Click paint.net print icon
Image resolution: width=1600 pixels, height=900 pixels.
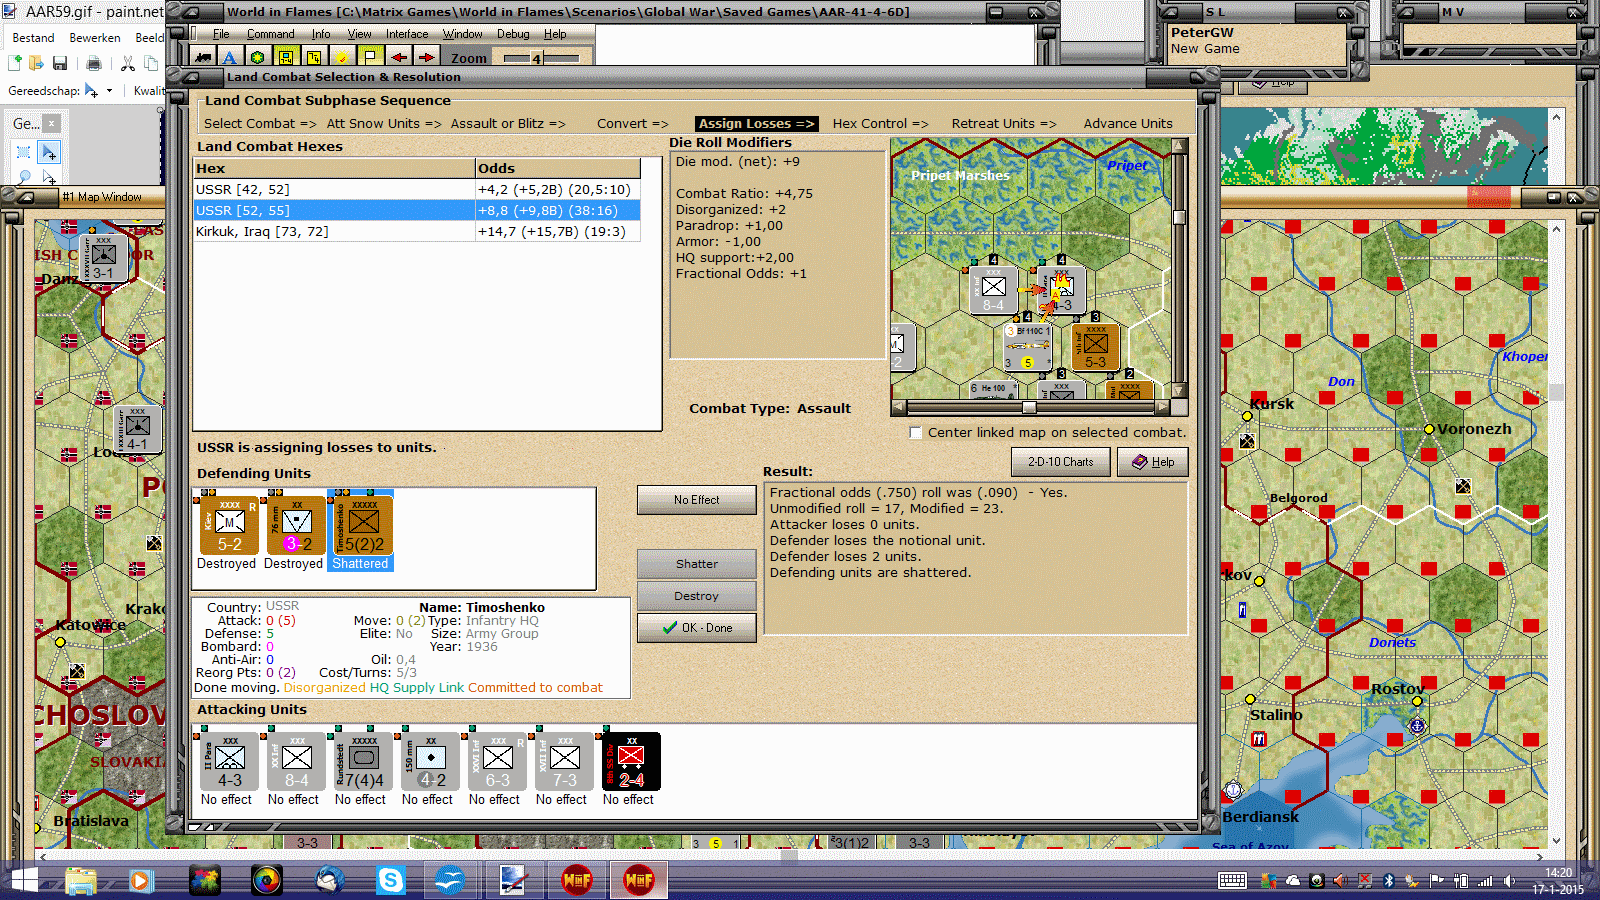[94, 63]
